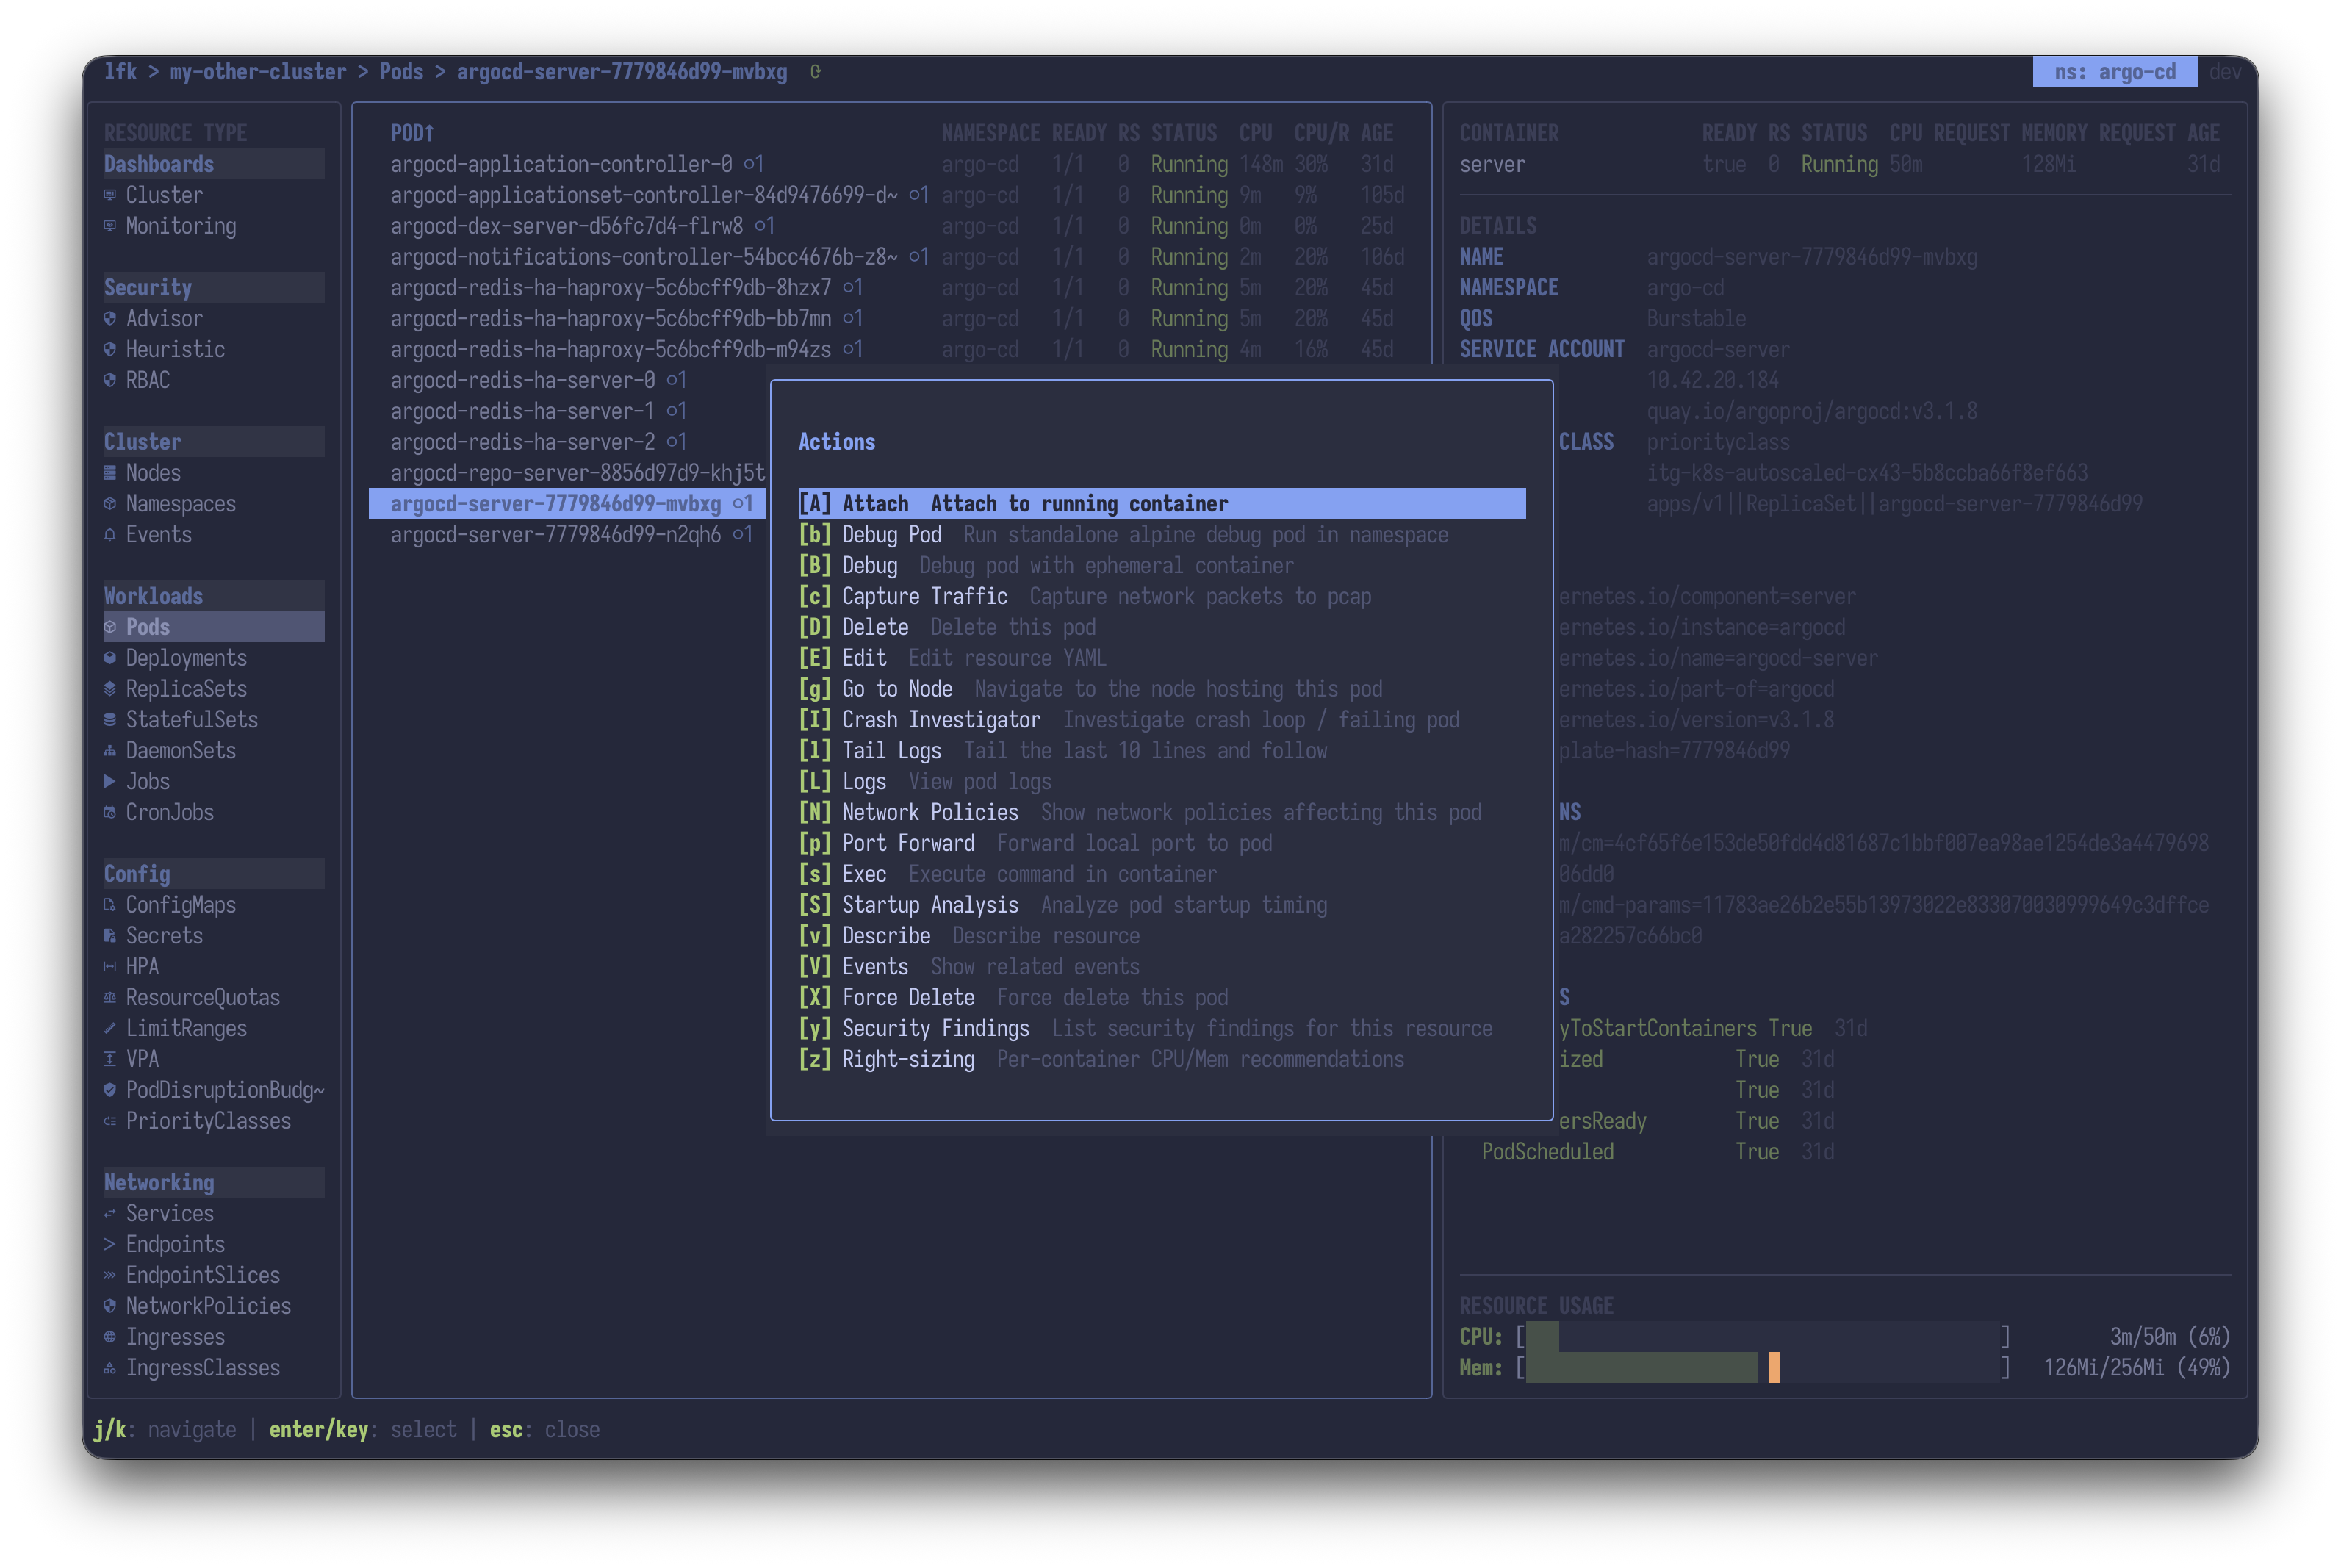
Task: Click the HPA scaling icon
Action: pos(110,967)
